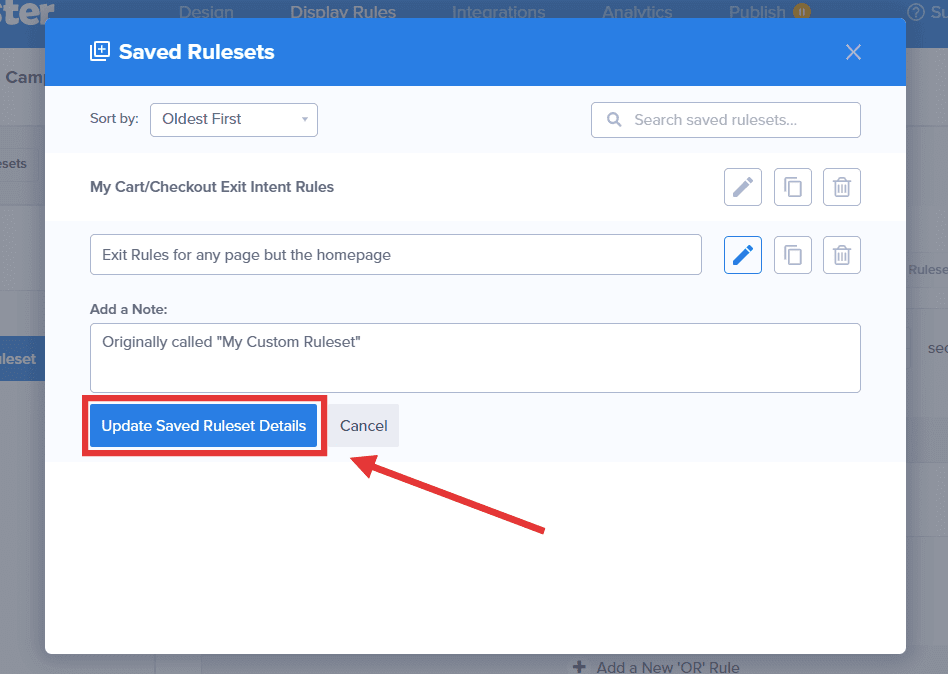Click the Saved Rulesets header icon
The image size is (948, 674).
pos(100,51)
